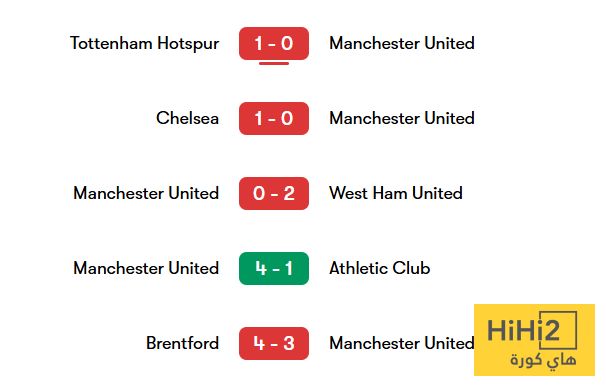Select the red 0 - 2 score badge
The image size is (606, 387).
(274, 193)
